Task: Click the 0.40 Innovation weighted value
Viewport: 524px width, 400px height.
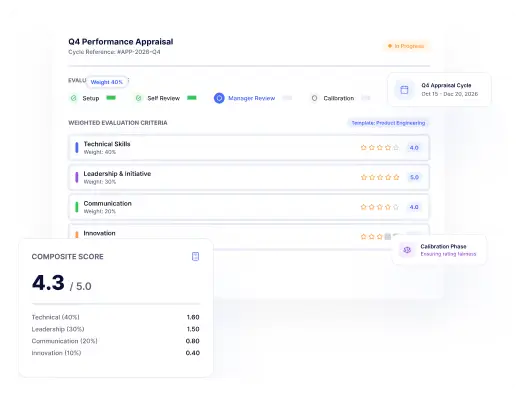Action: pyautogui.click(x=192, y=353)
